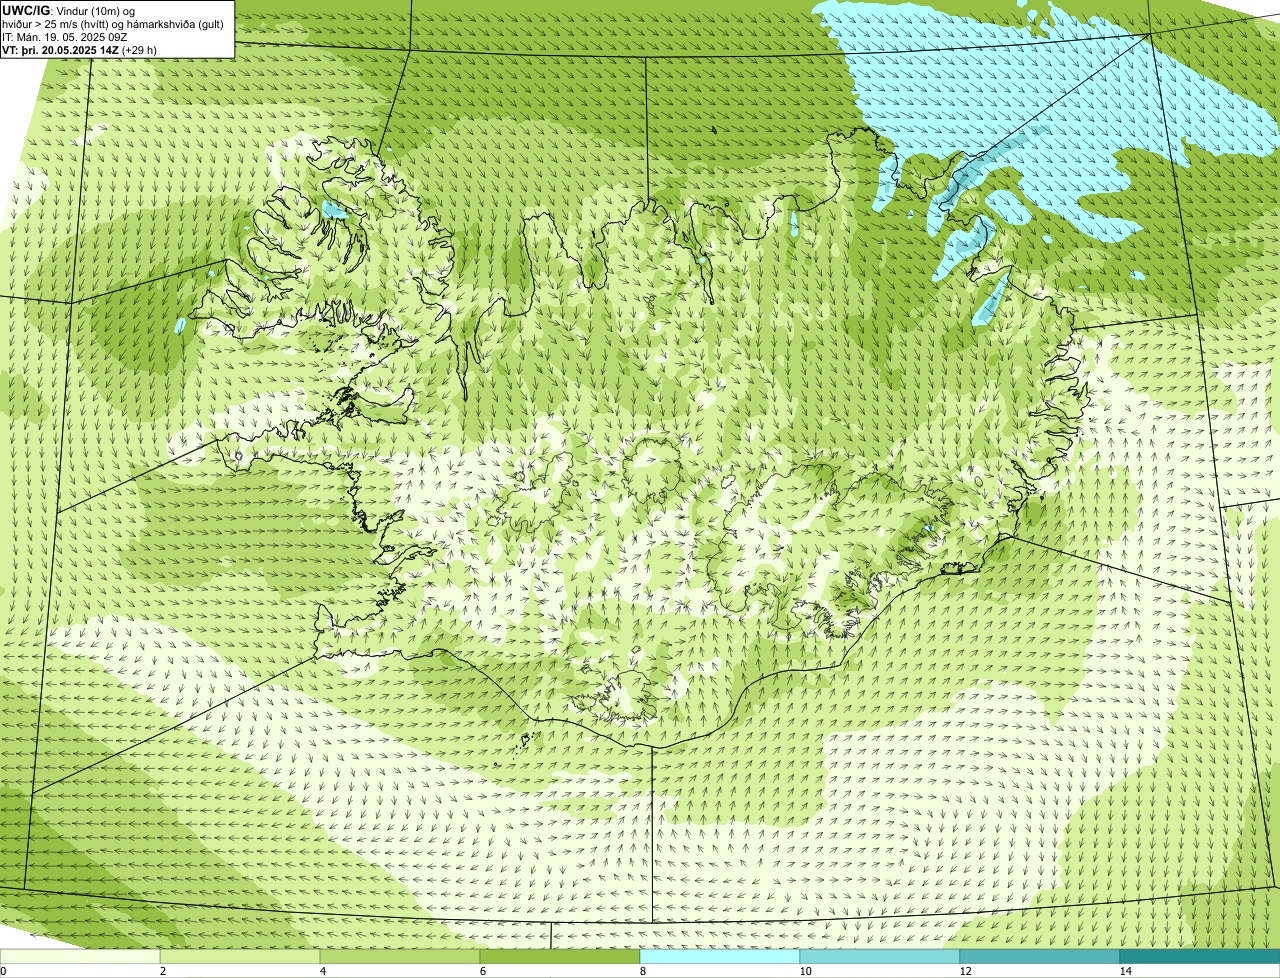Click the '10' label on the color scale
Image resolution: width=1280 pixels, height=978 pixels.
(x=805, y=971)
